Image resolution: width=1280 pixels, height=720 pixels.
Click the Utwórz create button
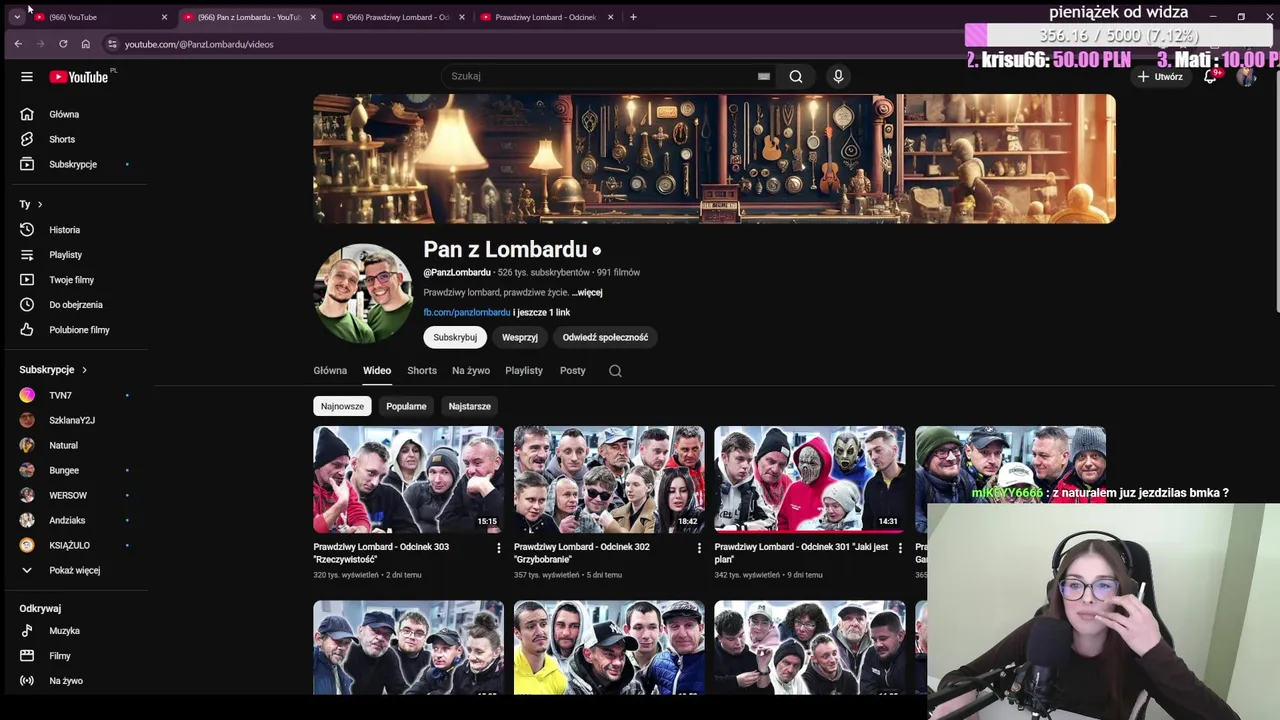tap(1160, 77)
